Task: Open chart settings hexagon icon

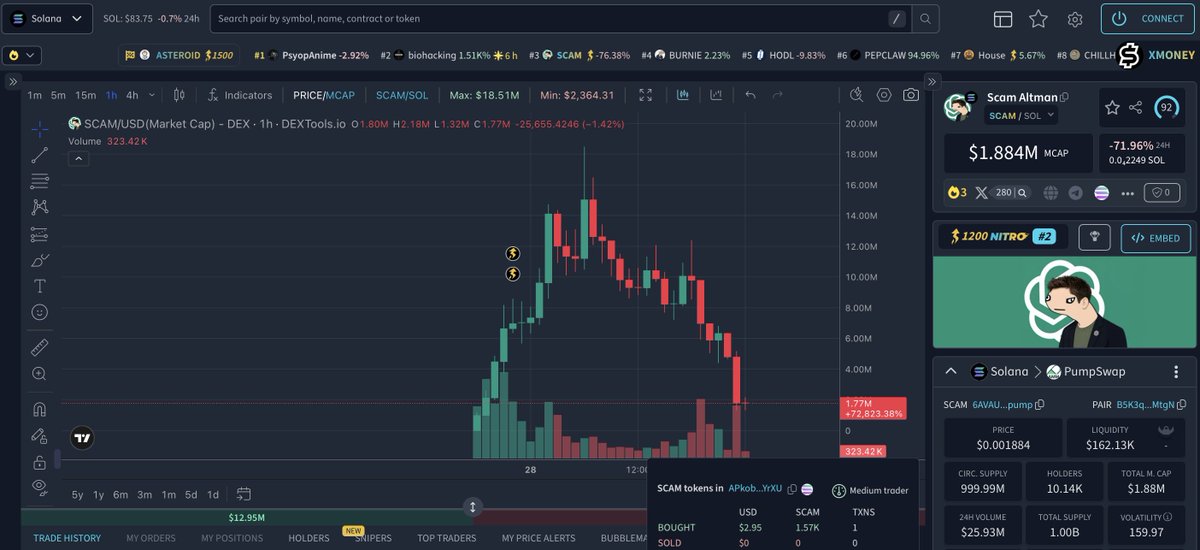Action: click(884, 95)
